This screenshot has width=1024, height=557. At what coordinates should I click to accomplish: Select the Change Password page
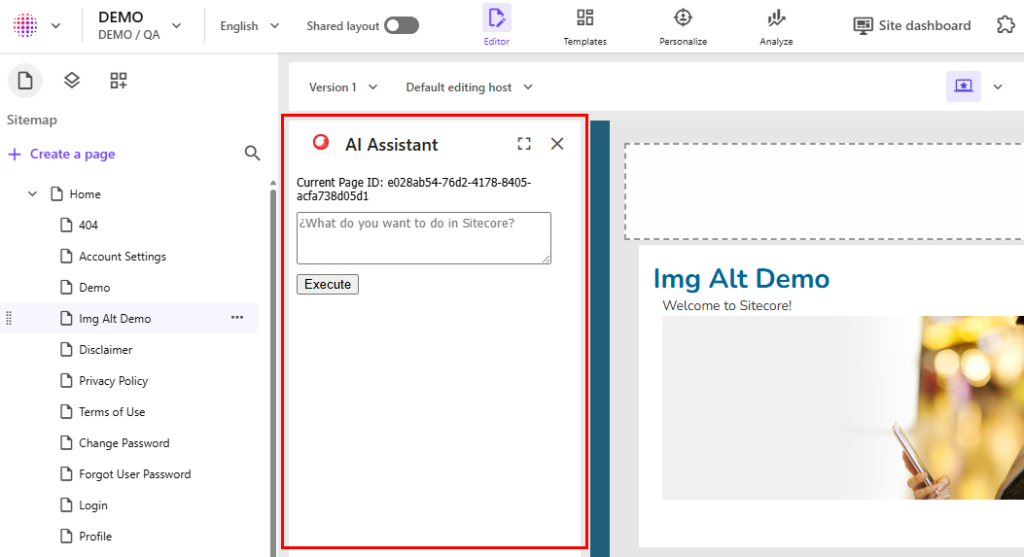tap(124, 443)
